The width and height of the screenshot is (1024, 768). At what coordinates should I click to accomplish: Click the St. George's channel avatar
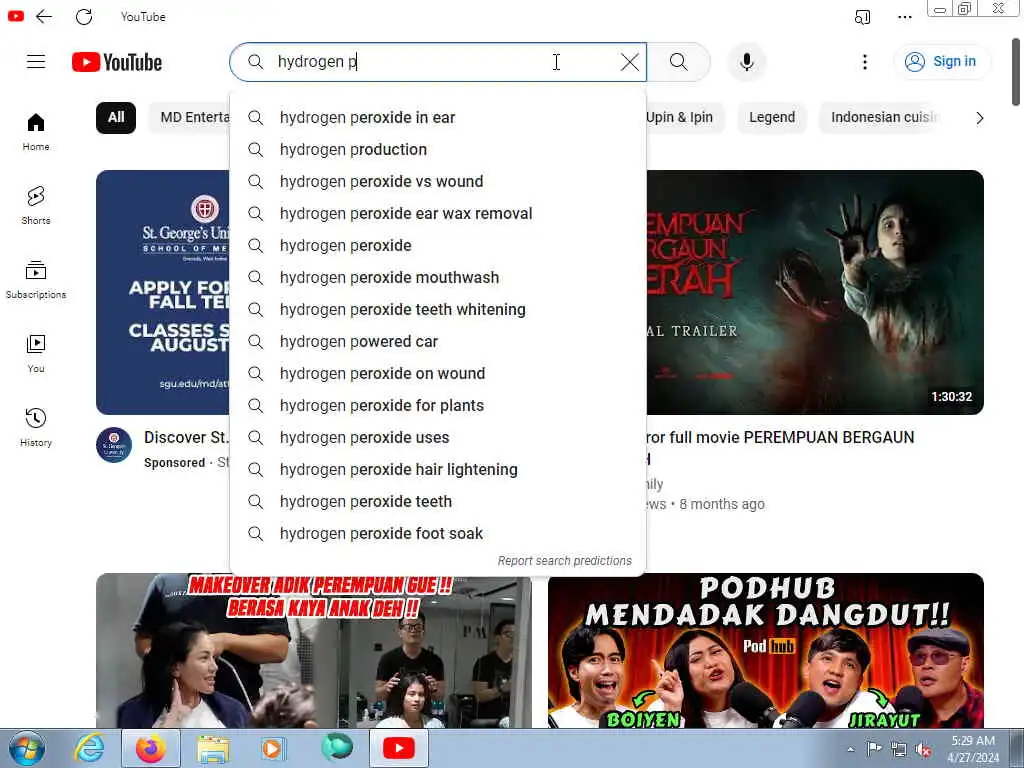(114, 445)
